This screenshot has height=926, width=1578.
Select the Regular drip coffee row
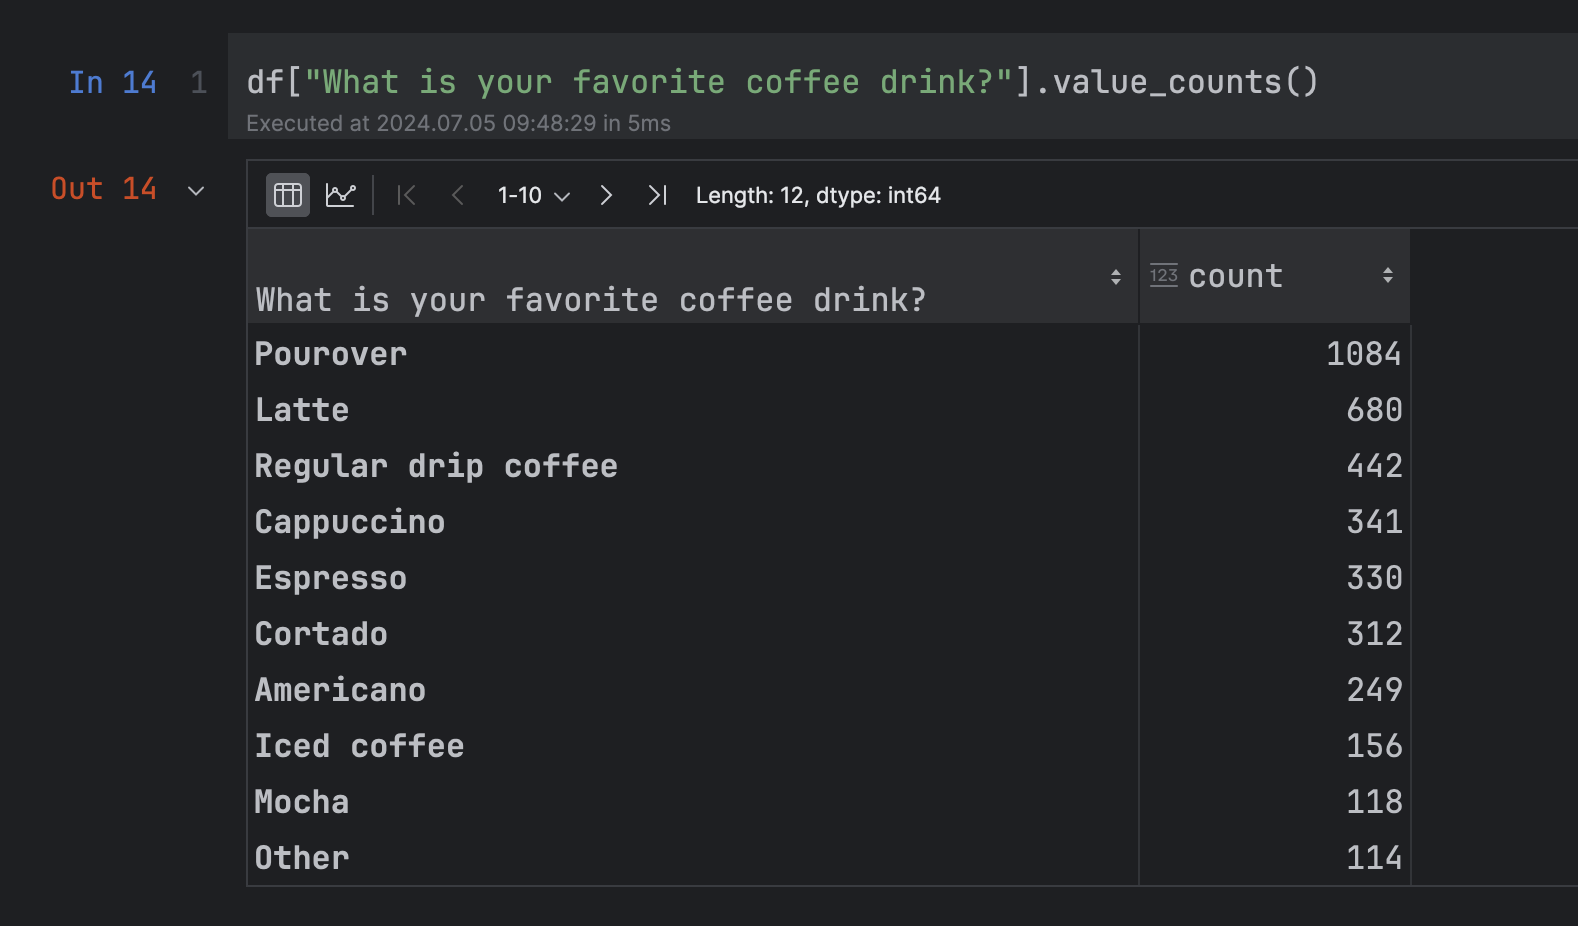[436, 466]
